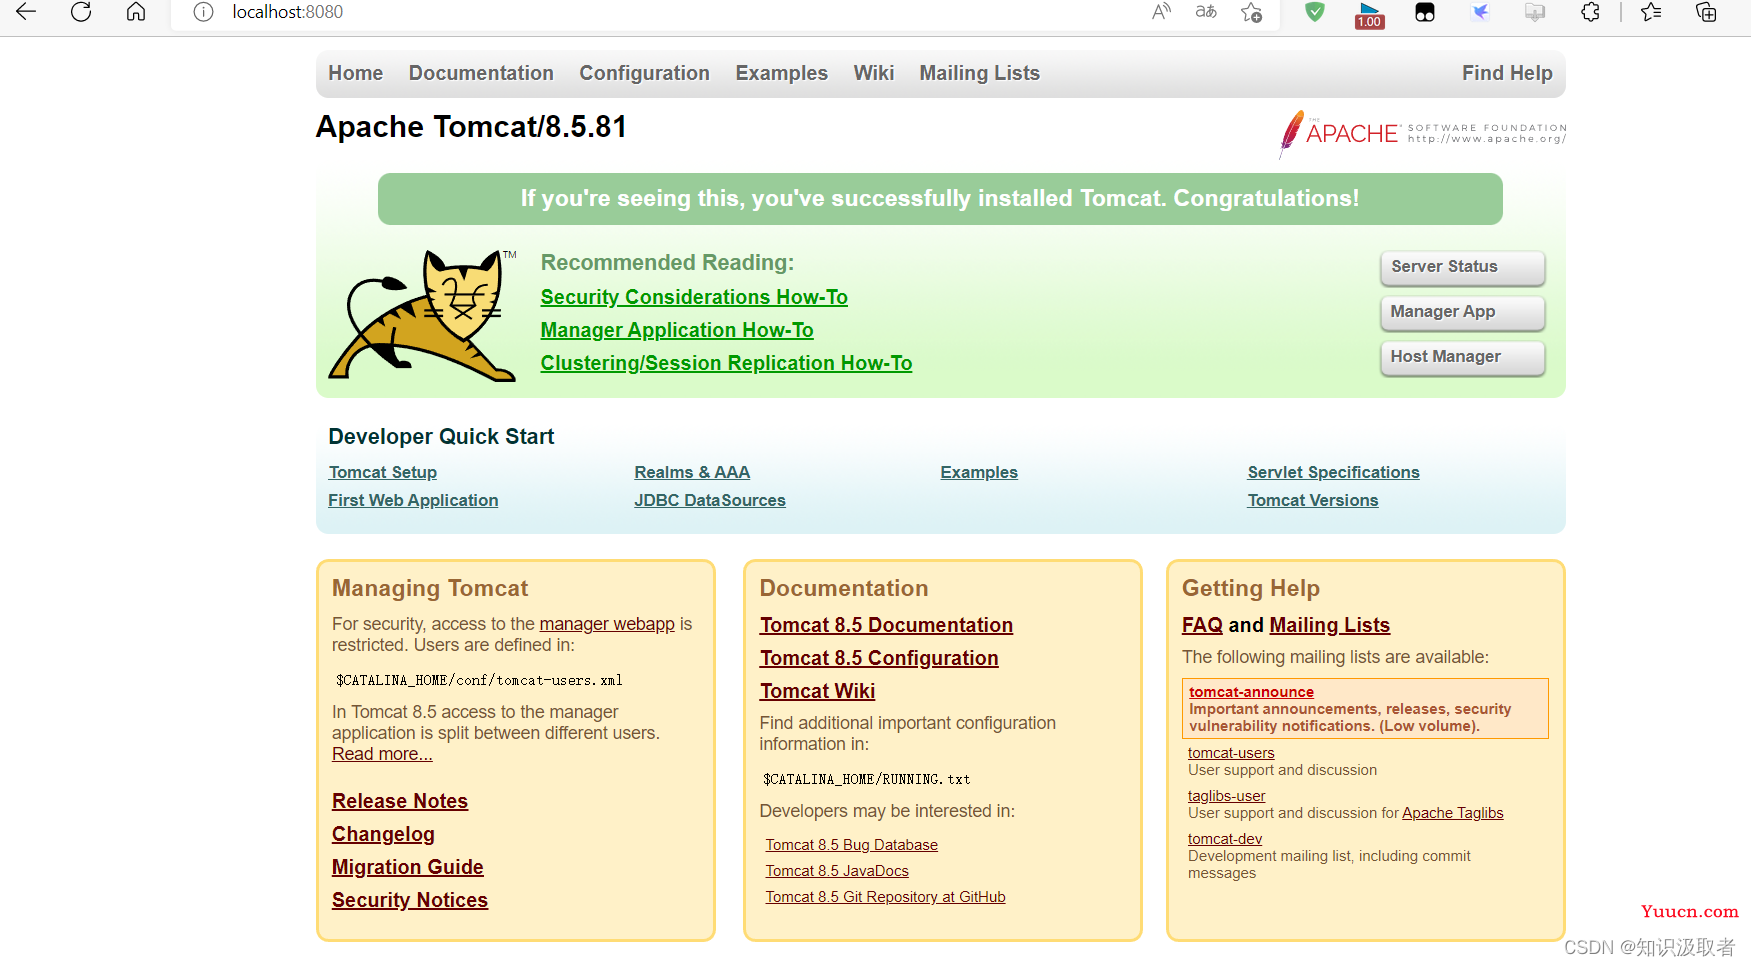Image resolution: width=1751 pixels, height=966 pixels.
Task: Reload the page with the refresh icon
Action: 81,12
